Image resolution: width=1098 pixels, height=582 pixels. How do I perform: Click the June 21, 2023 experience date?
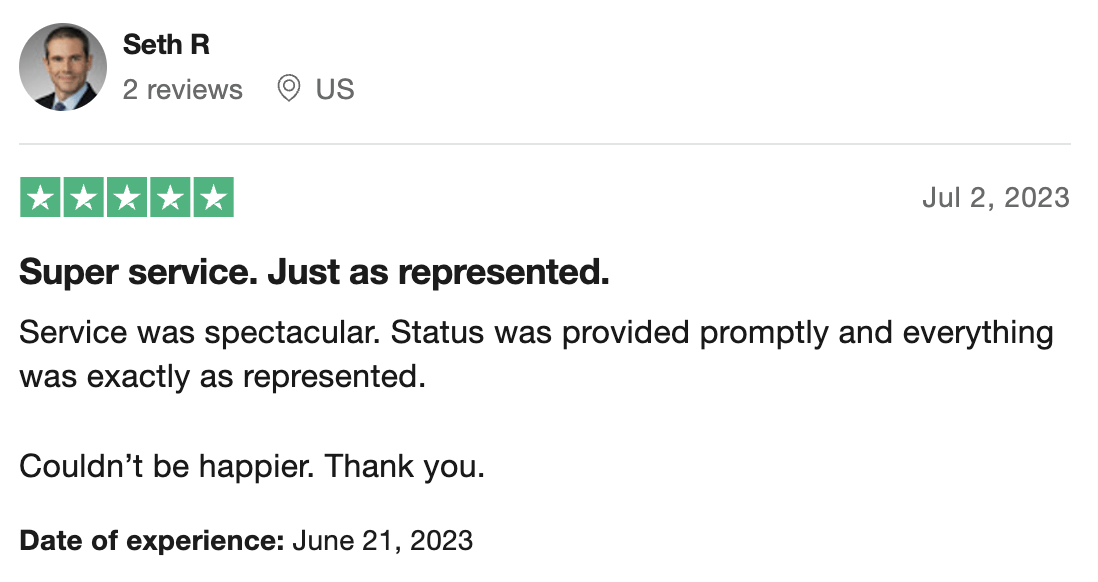click(x=382, y=541)
